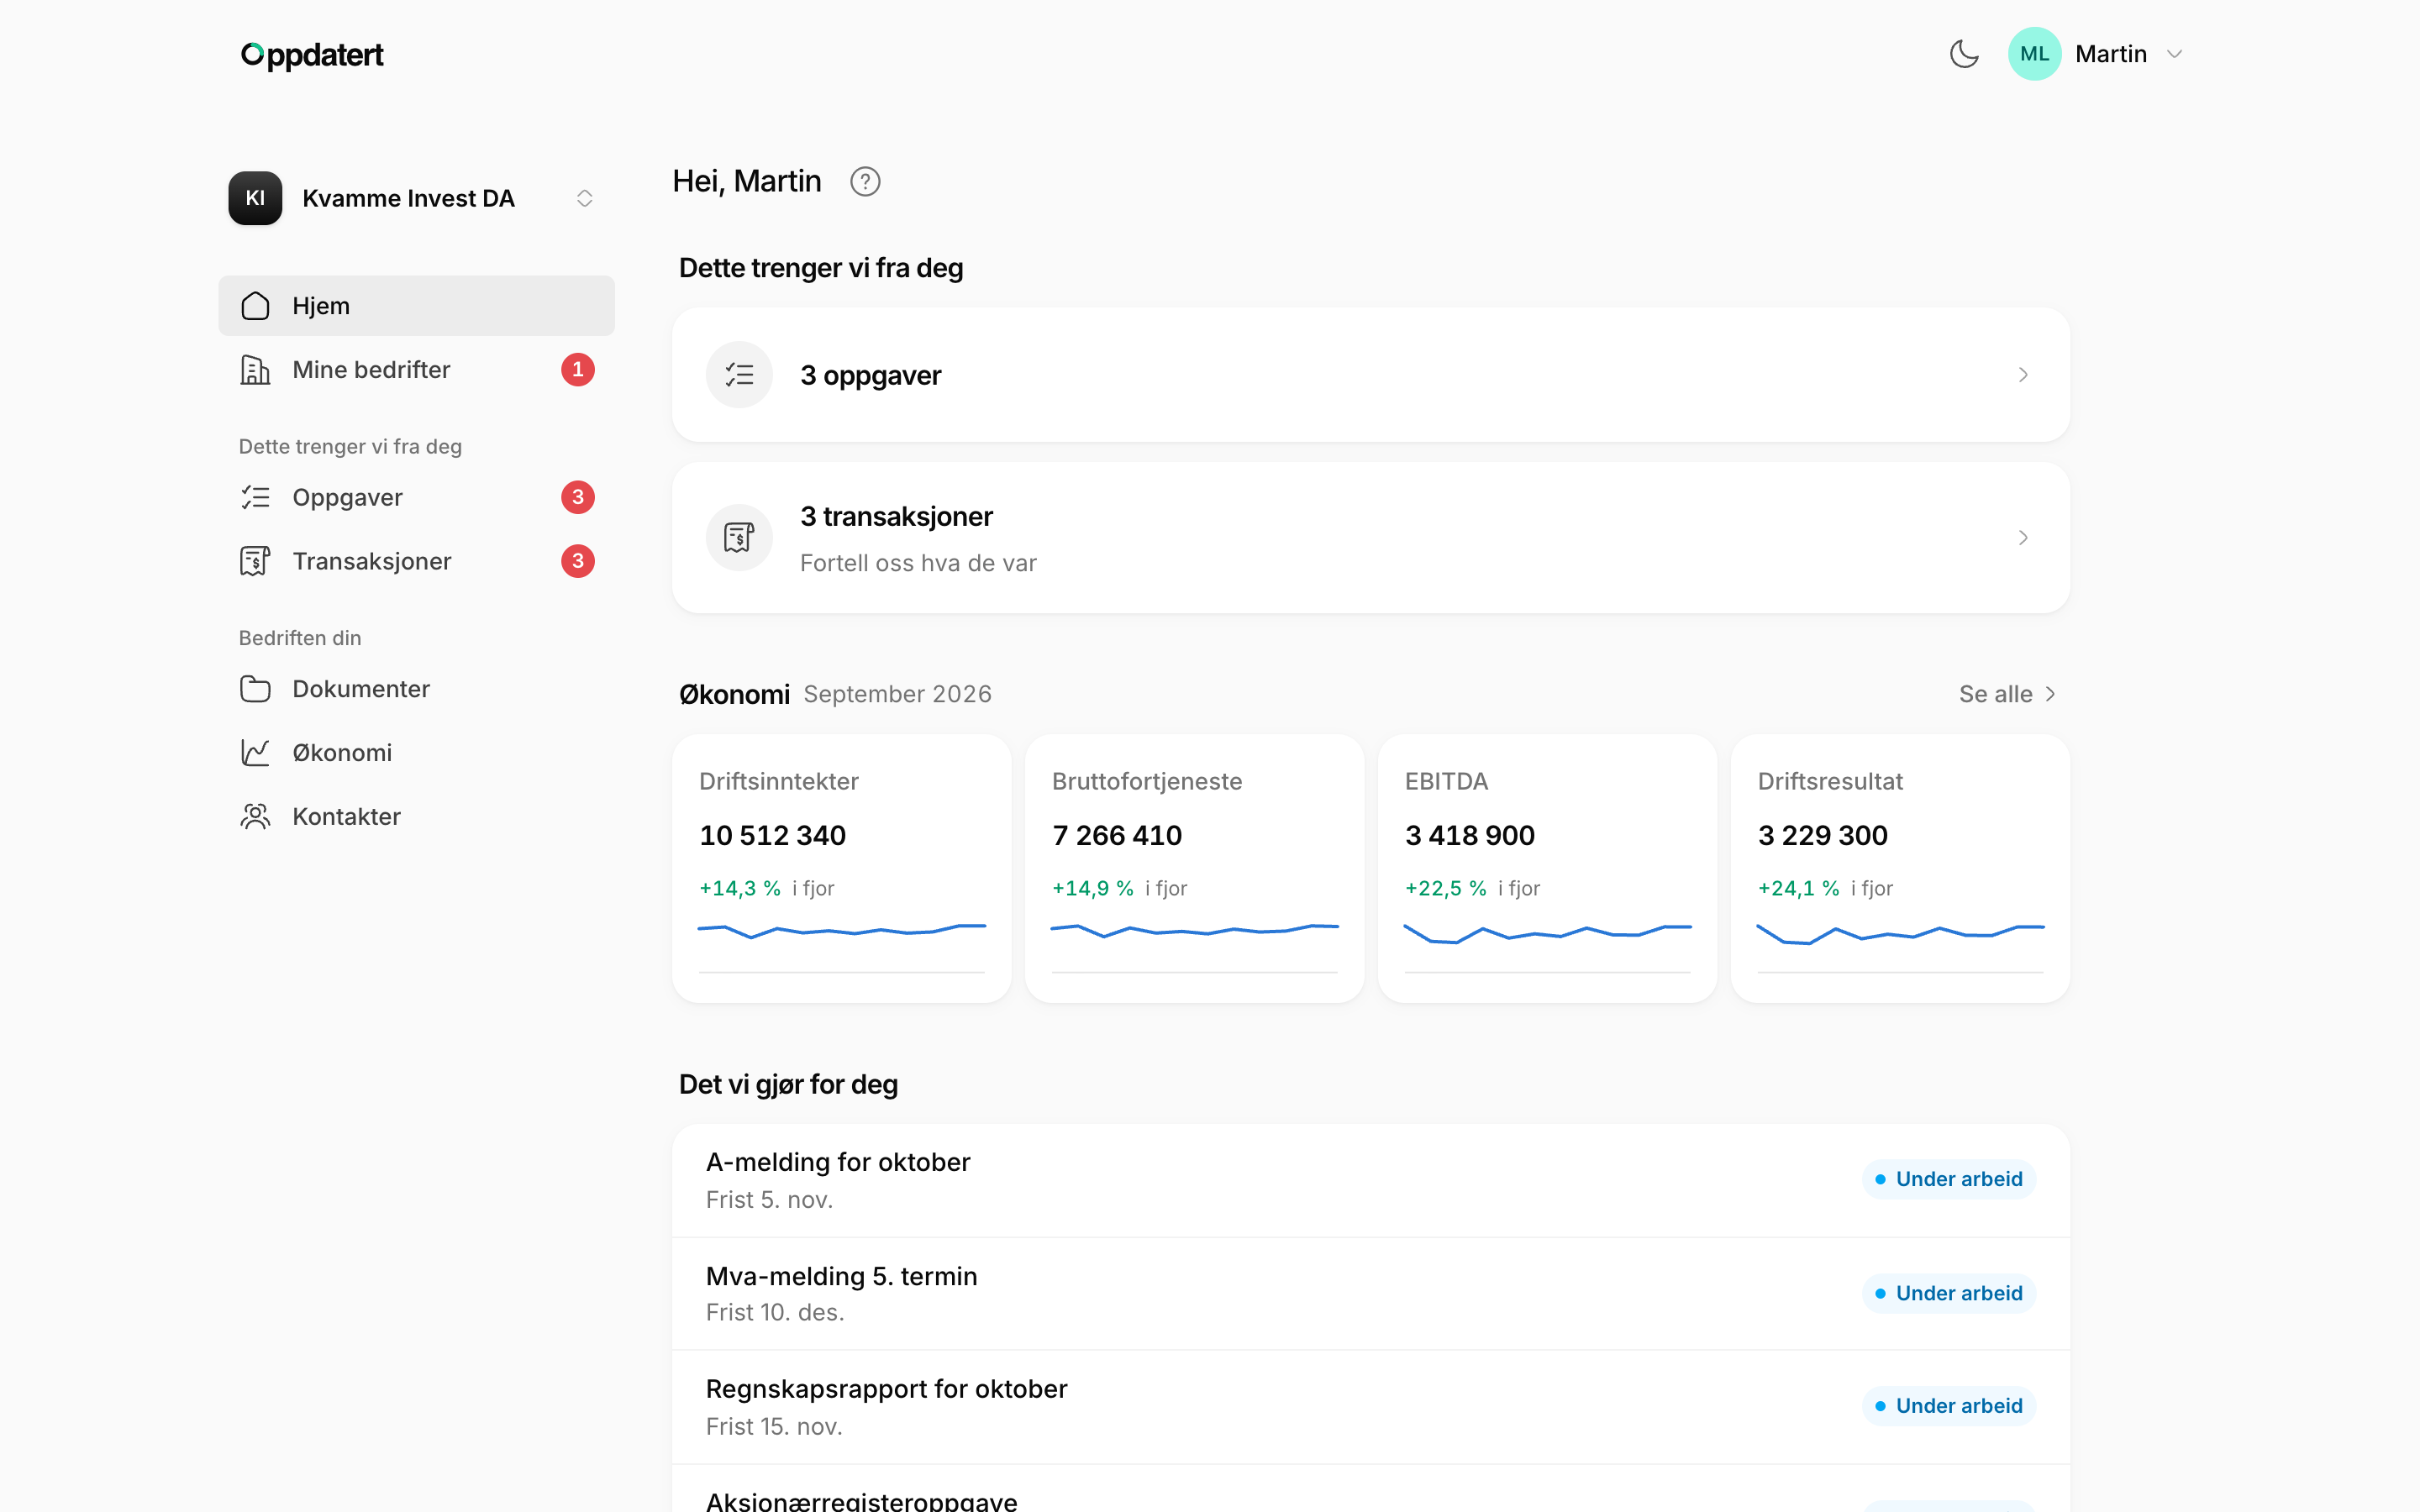Click the Oppdatert logo

tap(312, 55)
